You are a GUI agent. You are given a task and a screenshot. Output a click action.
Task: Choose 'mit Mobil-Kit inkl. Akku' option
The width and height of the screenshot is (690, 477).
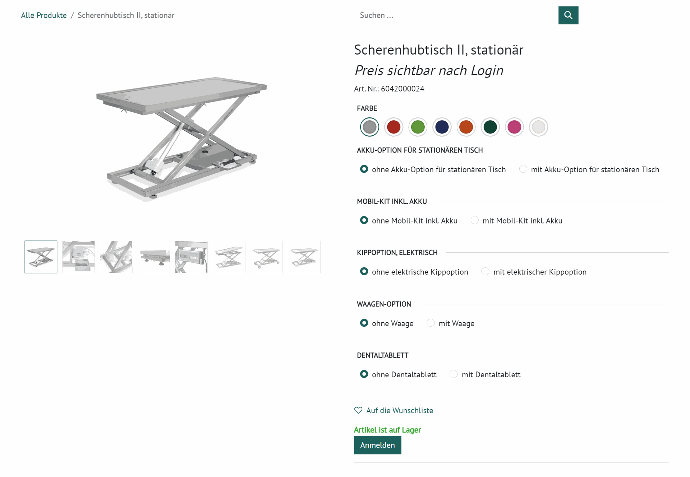pyautogui.click(x=476, y=220)
